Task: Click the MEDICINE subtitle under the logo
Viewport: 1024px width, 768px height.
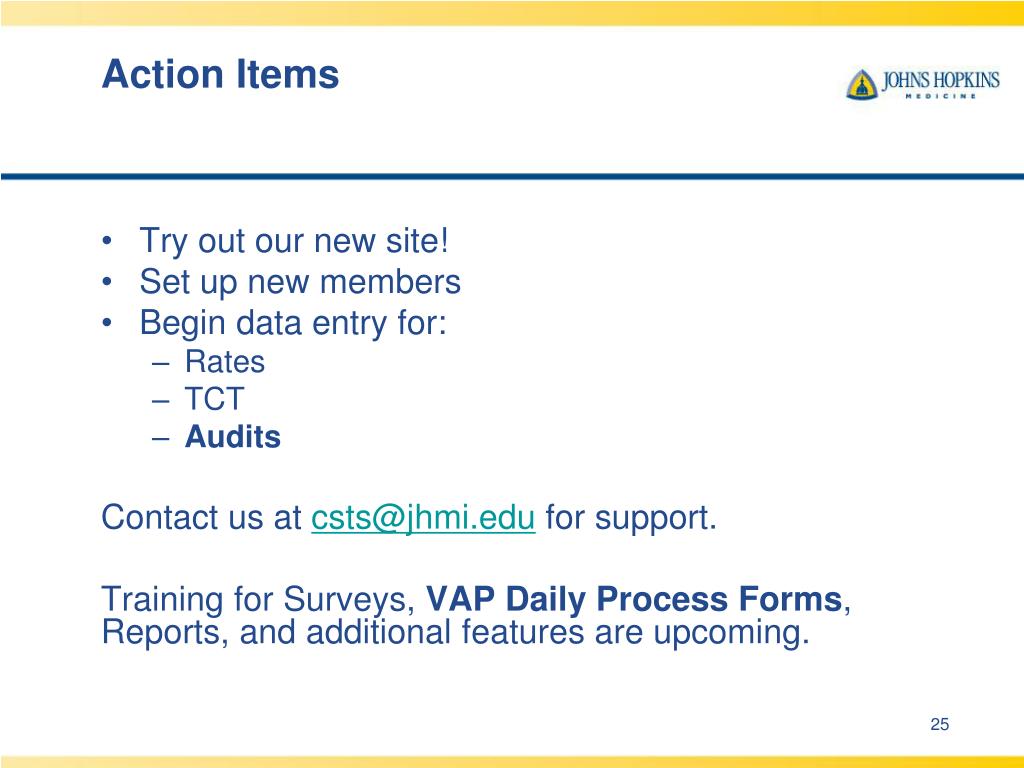Action: [940, 96]
